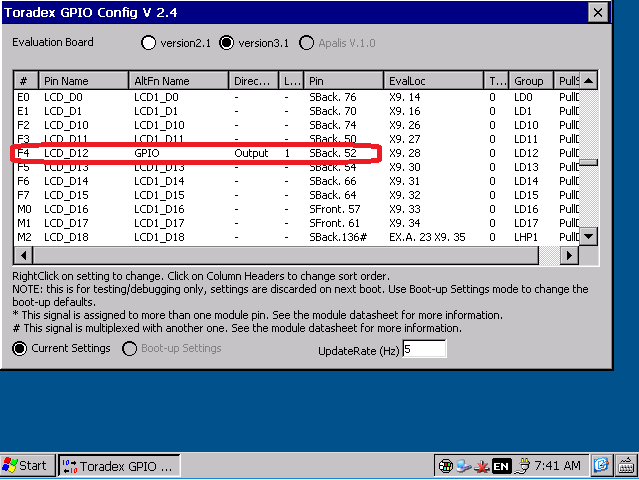Screen dimensions: 639x480
Task: Select the version2.1 evaluation board radio button
Action: coord(148,43)
